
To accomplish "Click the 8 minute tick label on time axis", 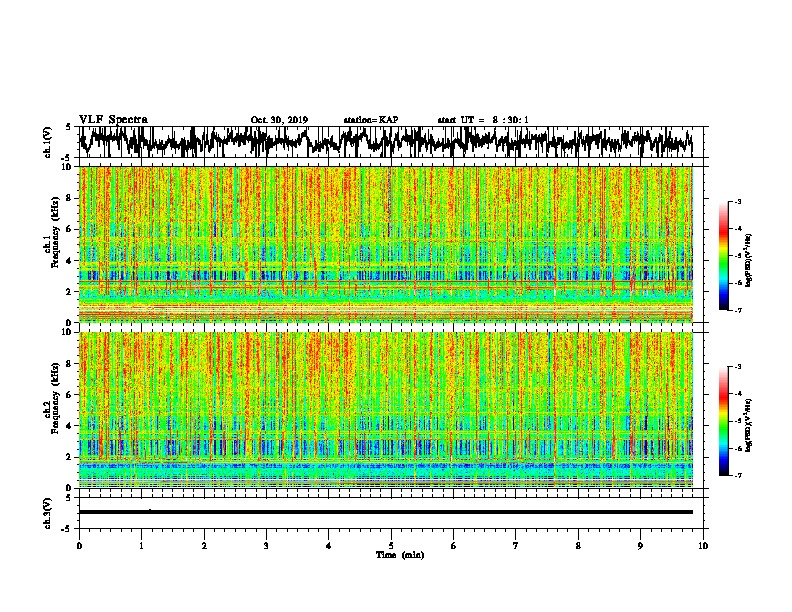I will (x=578, y=546).
